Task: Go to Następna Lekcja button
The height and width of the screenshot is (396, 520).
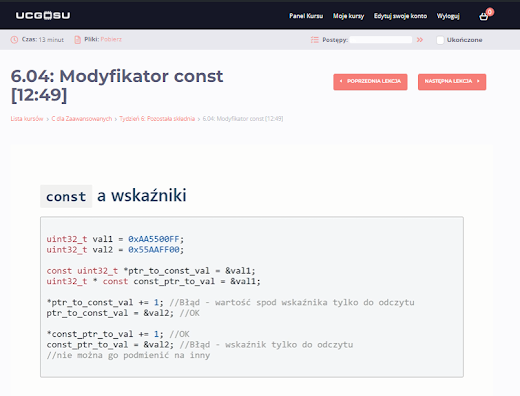Action: [452, 82]
